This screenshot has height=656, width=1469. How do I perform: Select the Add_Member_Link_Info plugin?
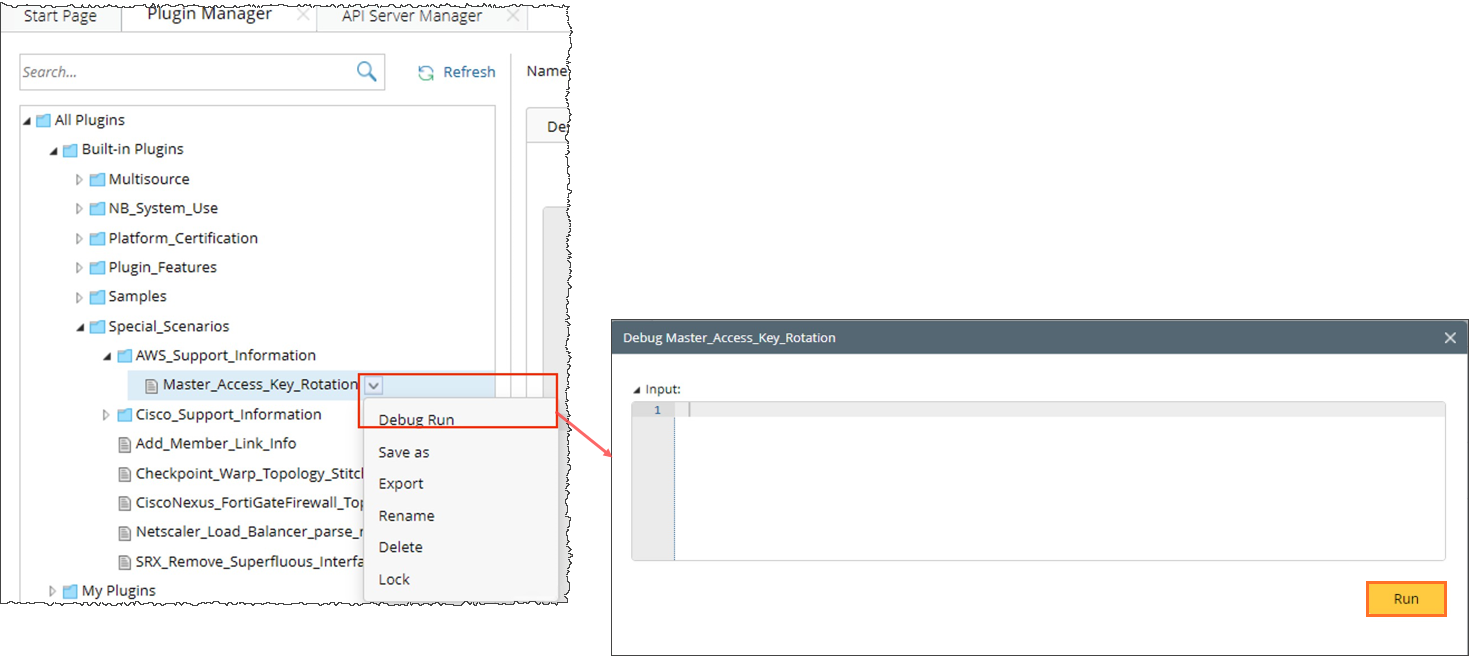[x=216, y=444]
